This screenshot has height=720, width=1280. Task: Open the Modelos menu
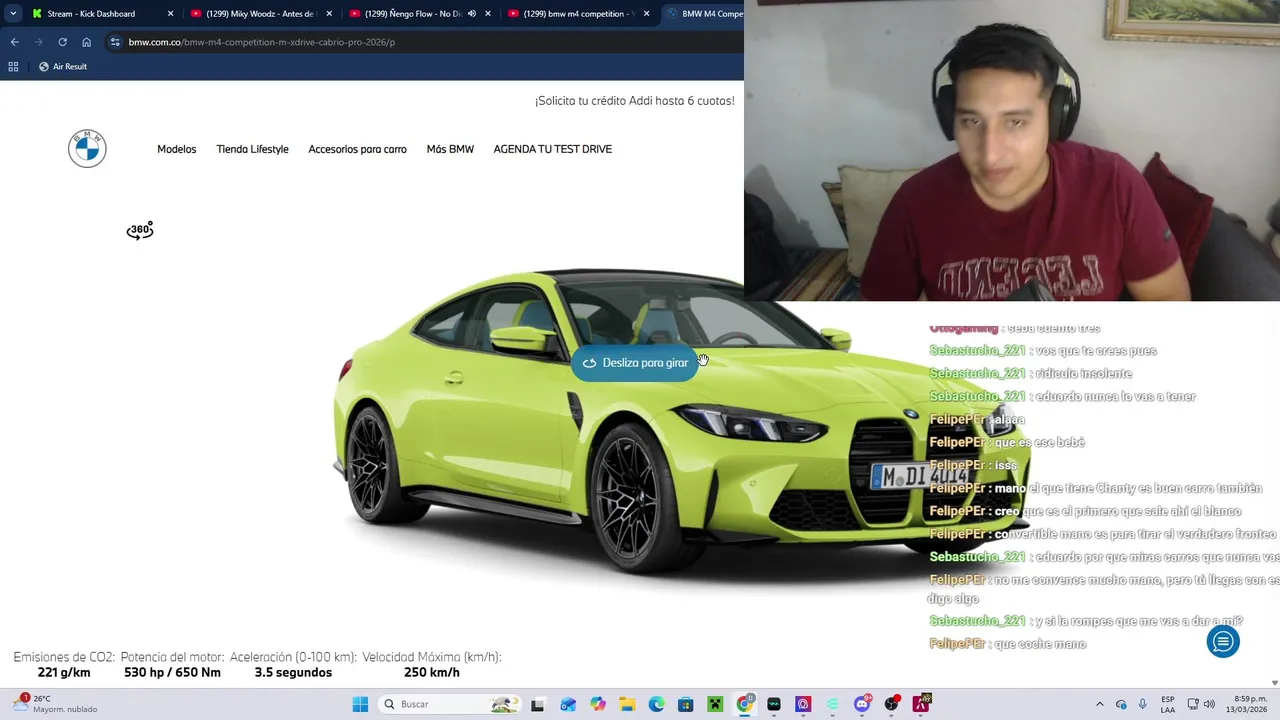coord(177,149)
